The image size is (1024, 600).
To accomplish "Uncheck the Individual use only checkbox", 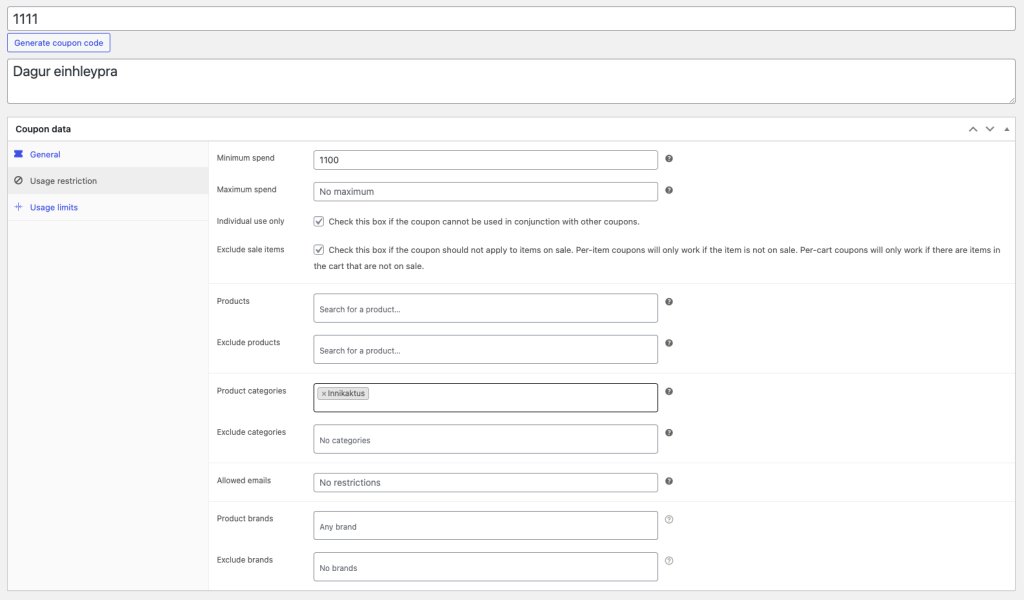I will pos(319,221).
